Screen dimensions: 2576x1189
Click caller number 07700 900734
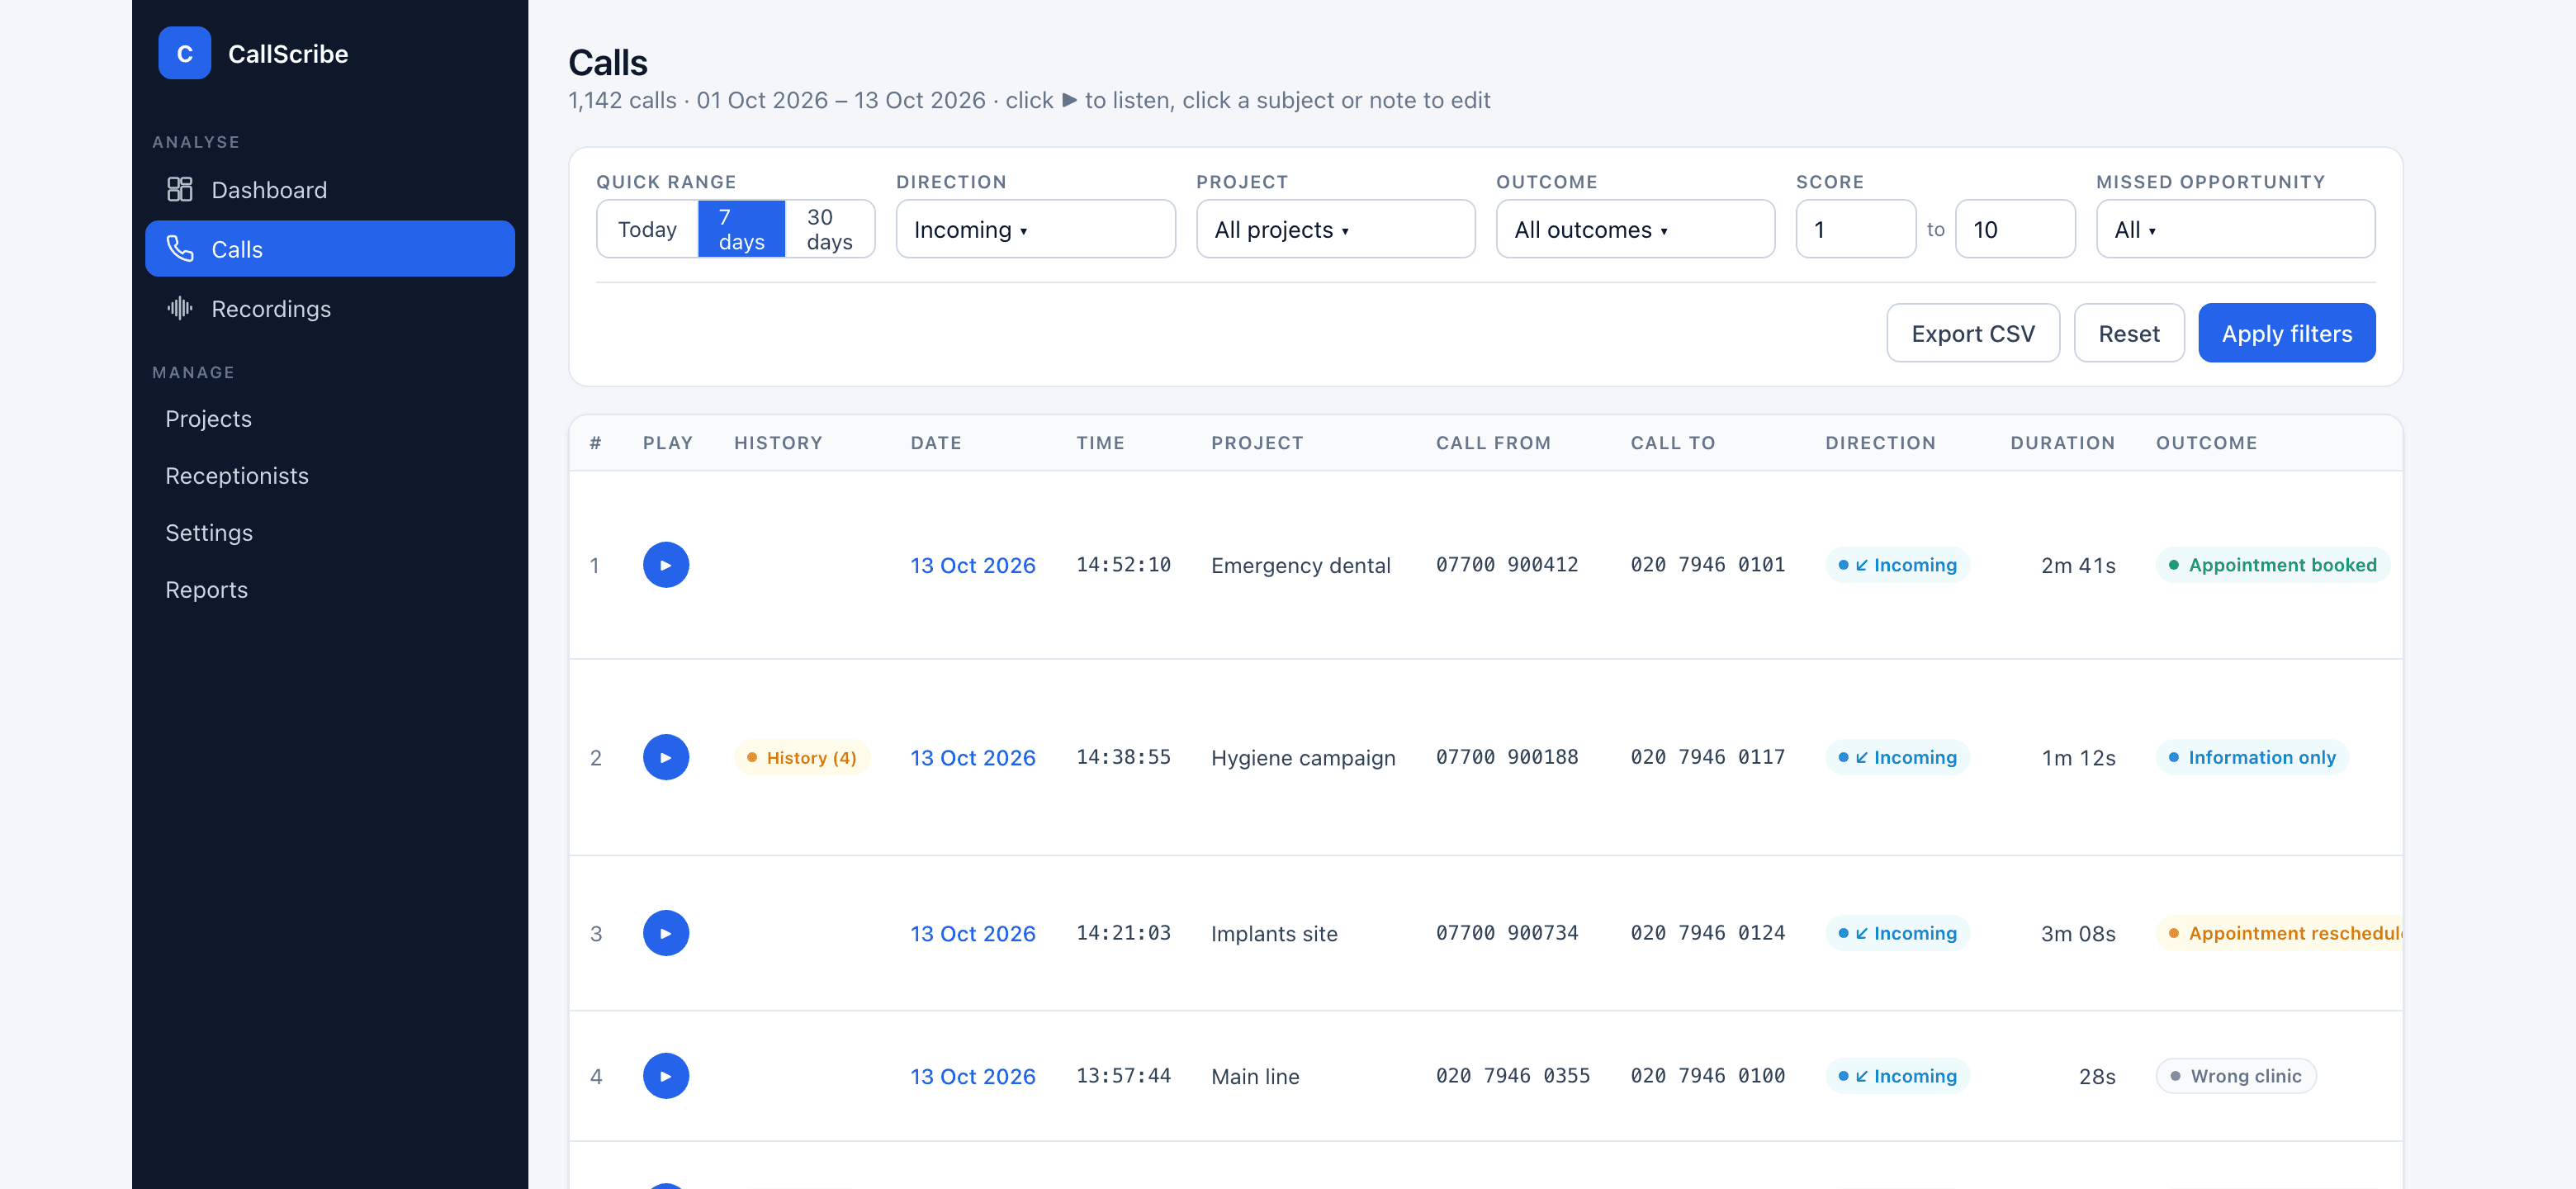1507,933
